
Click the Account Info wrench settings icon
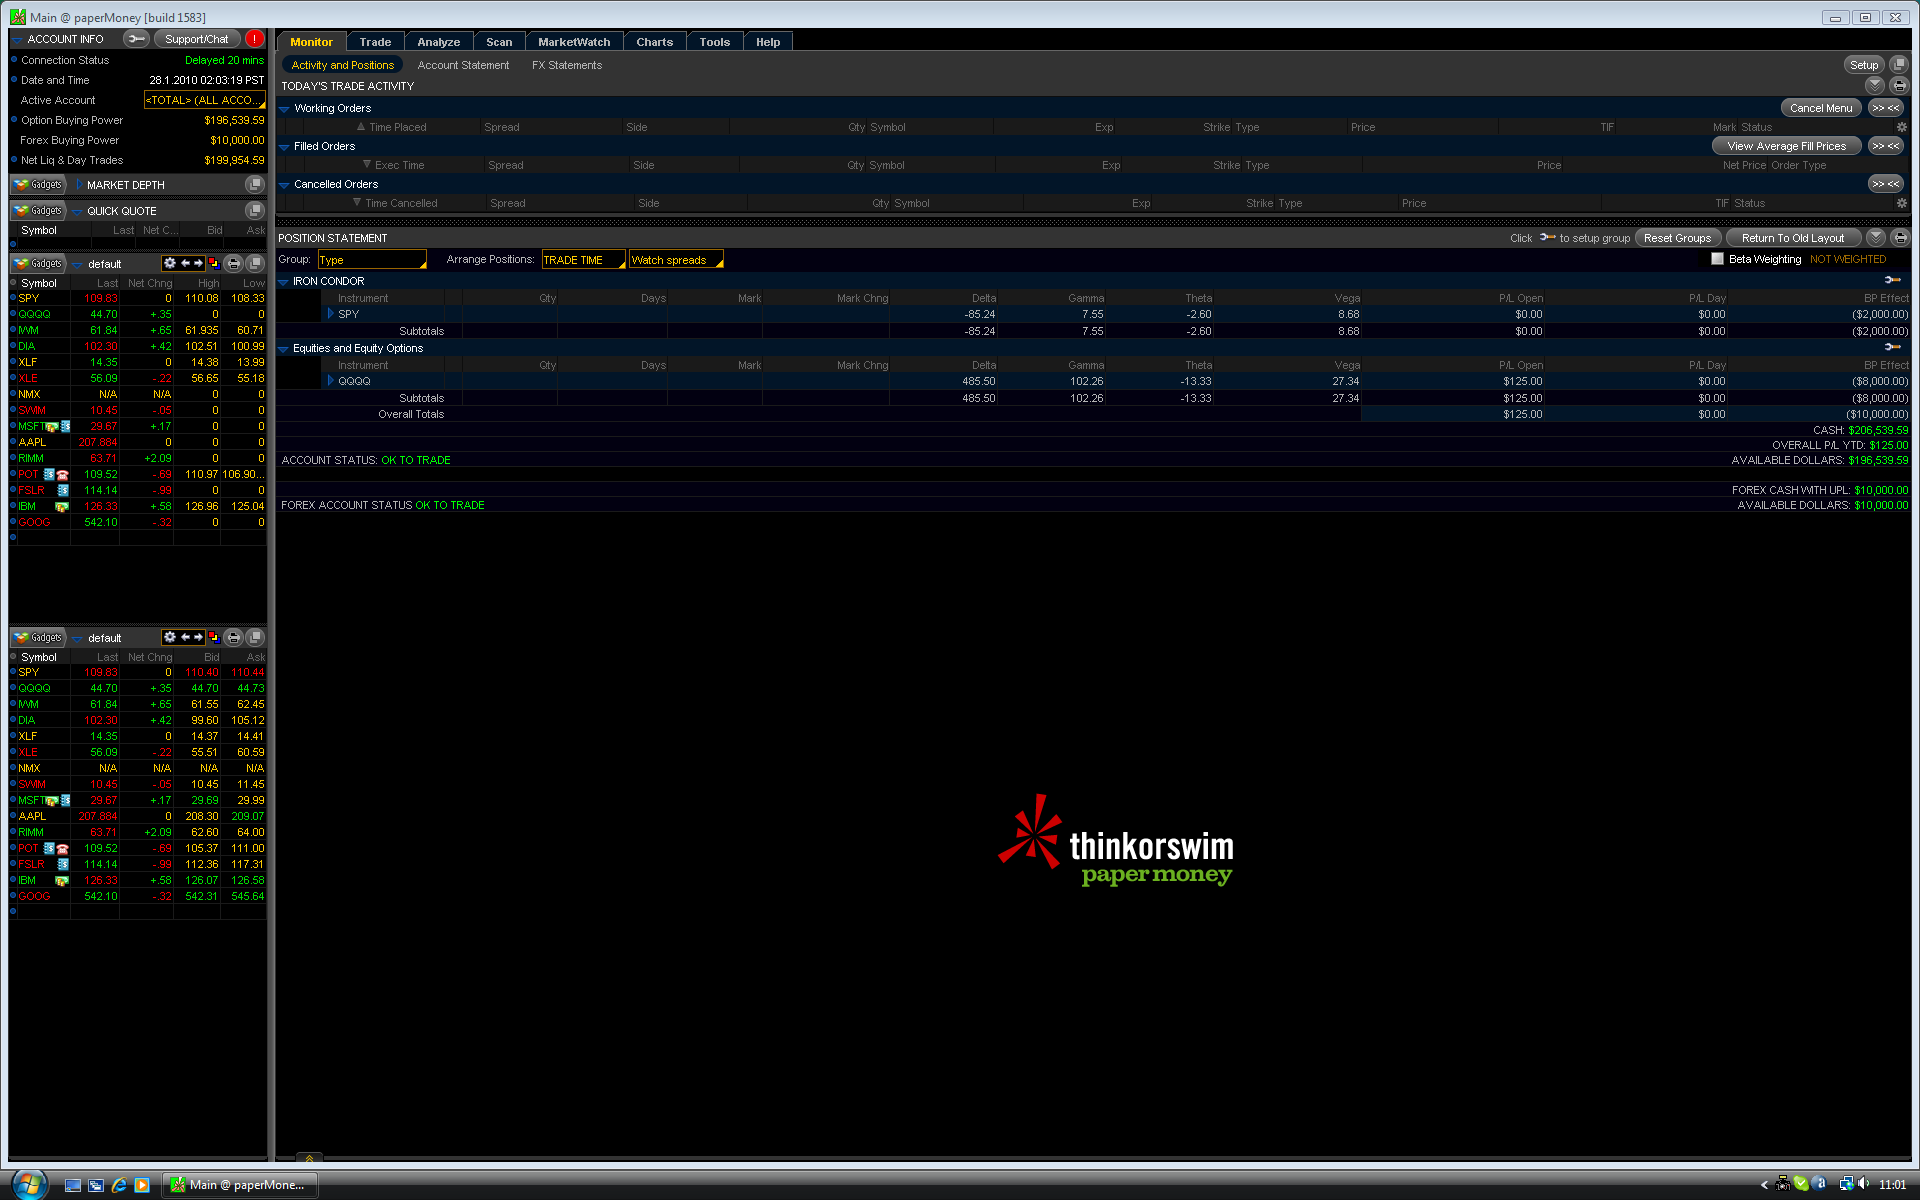[136, 39]
